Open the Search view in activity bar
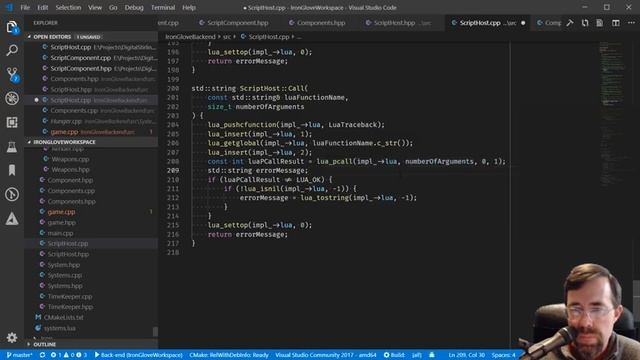Viewport: 640px width, 360px height. [12, 51]
